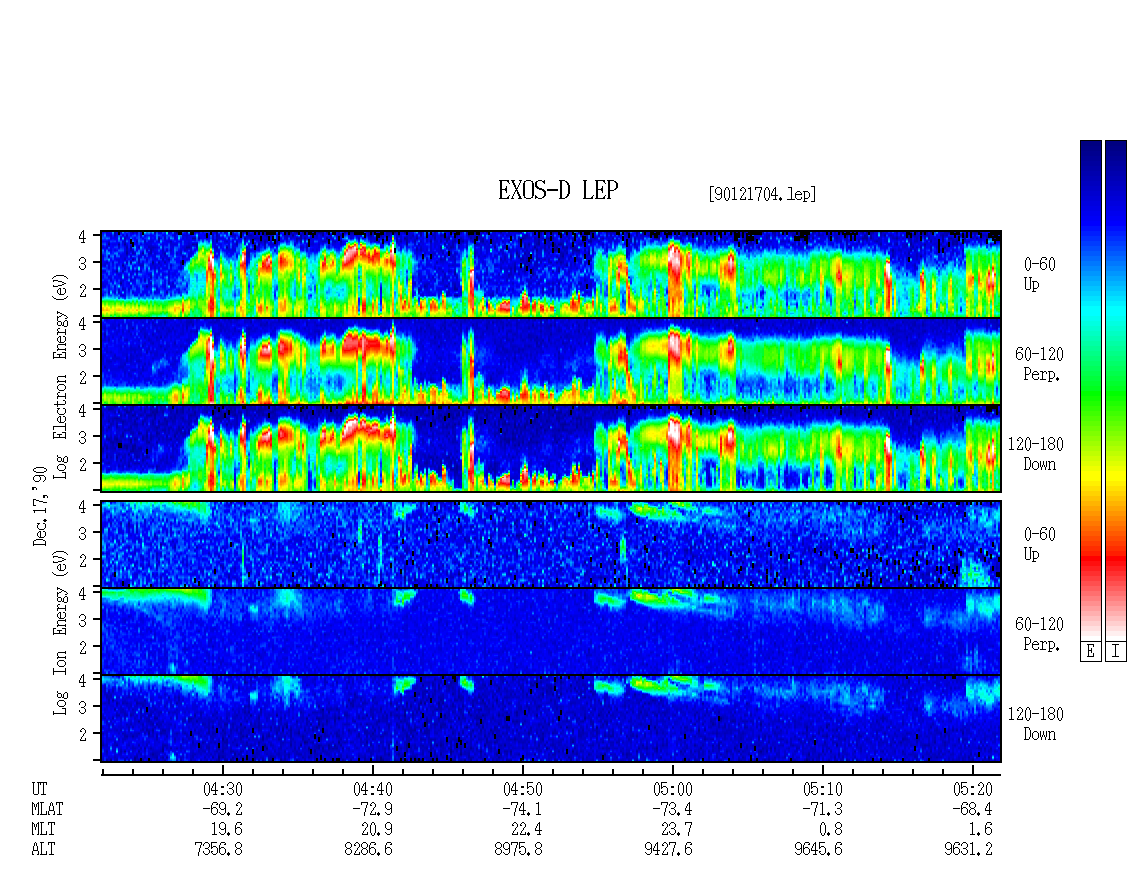The image size is (1130, 875).
Task: Click the EXOS-D LEP plot title
Action: 558,190
